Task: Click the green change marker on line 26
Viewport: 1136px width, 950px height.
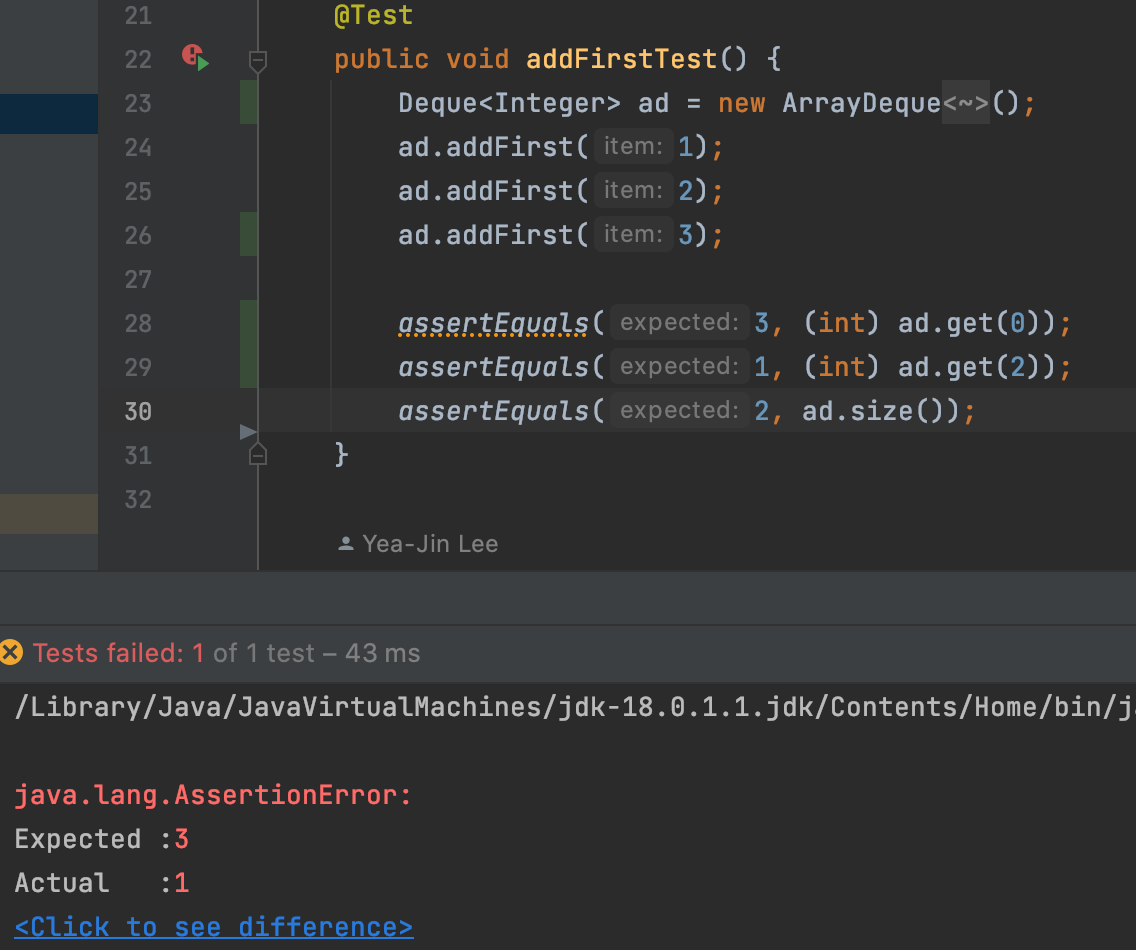Action: click(x=249, y=235)
